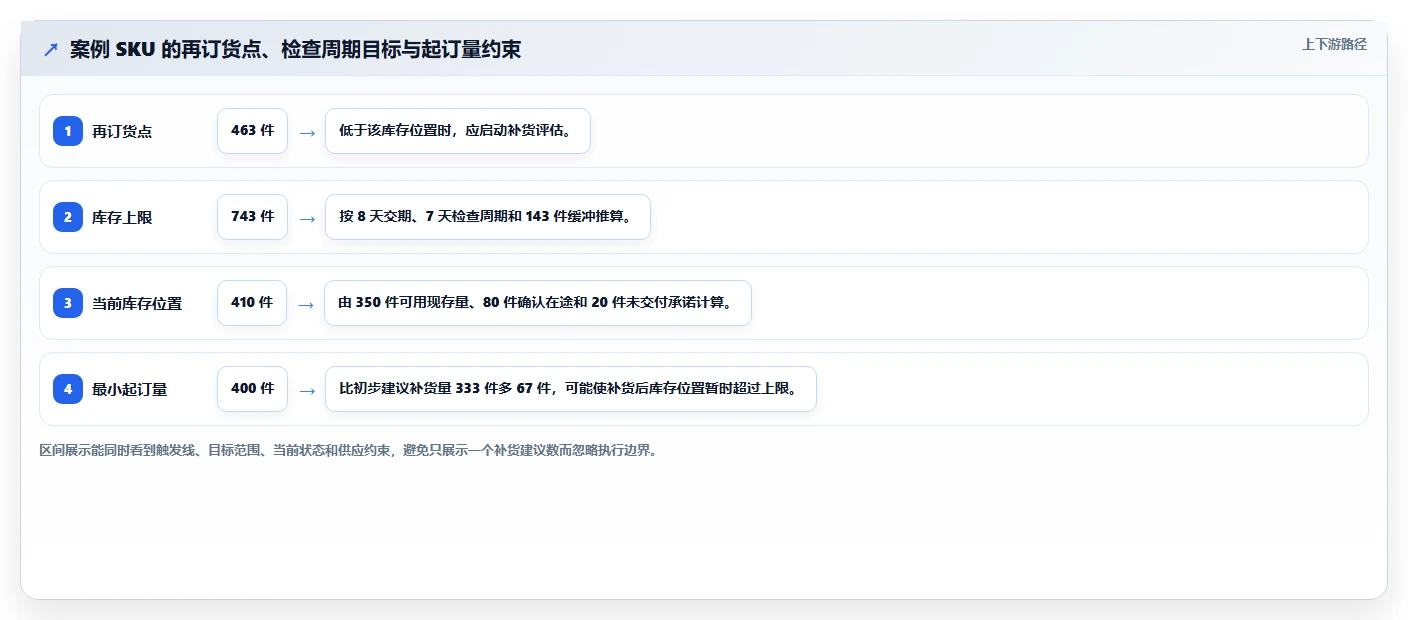Click the footer text starting 区间展示能同时看到
The image size is (1408, 620).
[x=347, y=450]
